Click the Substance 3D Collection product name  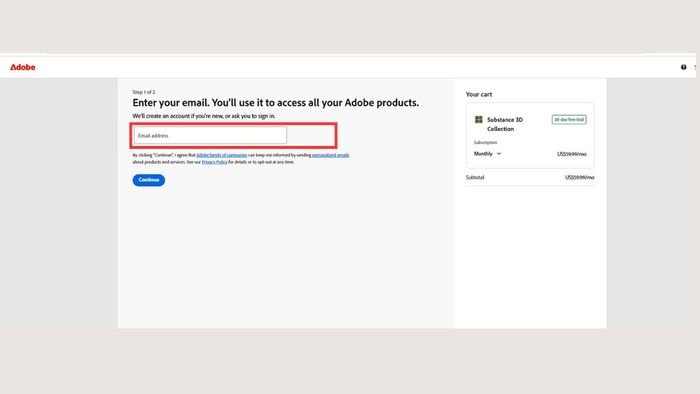(x=504, y=124)
